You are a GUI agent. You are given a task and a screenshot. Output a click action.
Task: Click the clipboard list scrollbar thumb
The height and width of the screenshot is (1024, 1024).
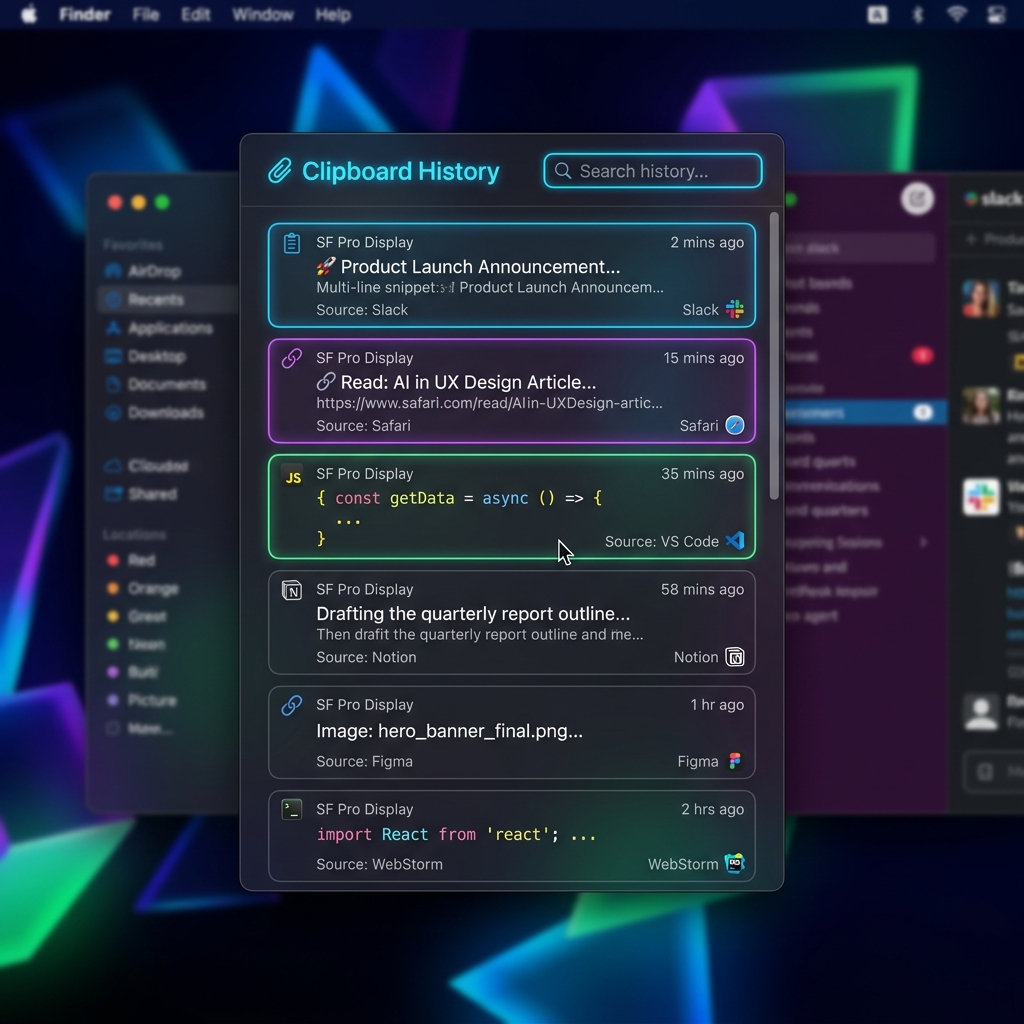pyautogui.click(x=774, y=356)
